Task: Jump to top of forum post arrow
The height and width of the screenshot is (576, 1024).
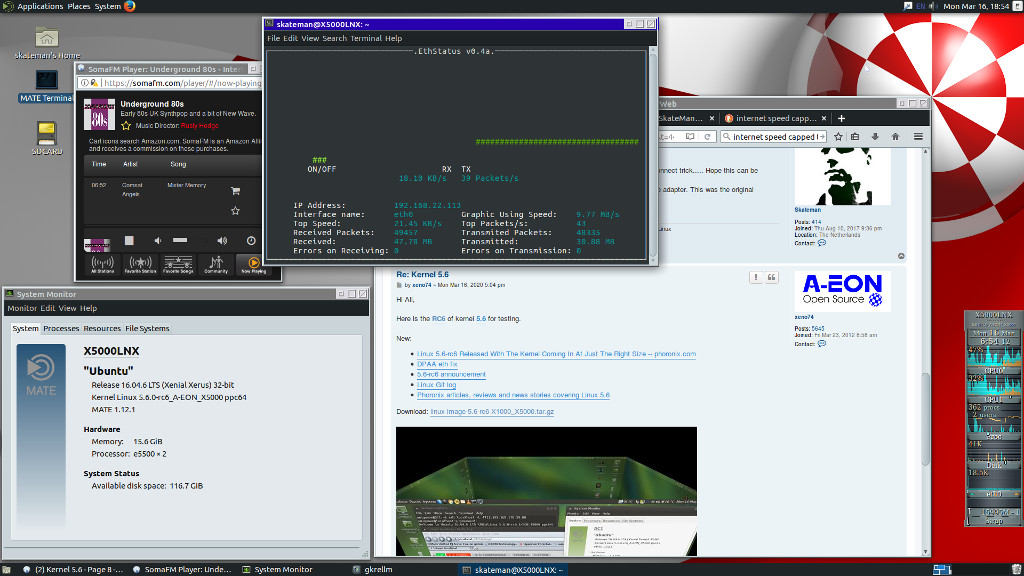Action: (x=901, y=256)
